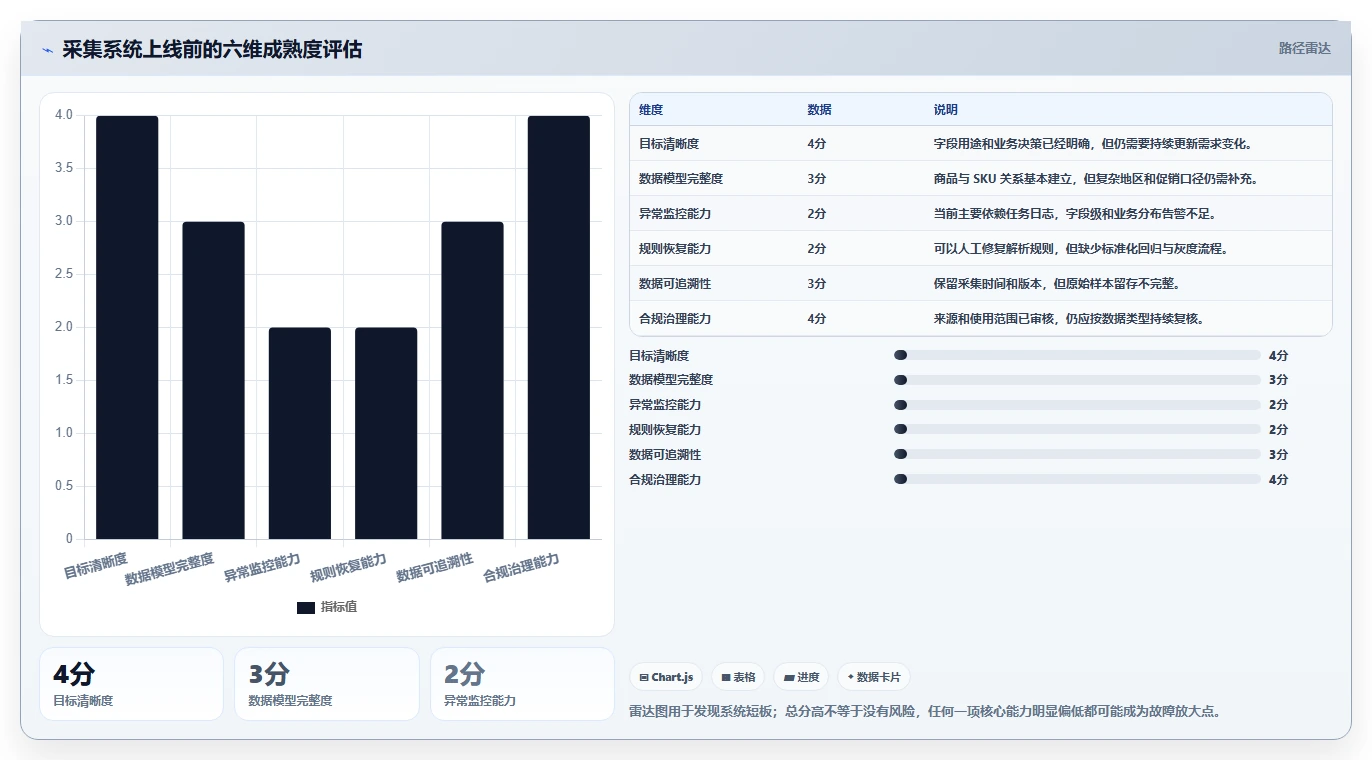Click the description starting 可以人工修复解析规则
Image resolution: width=1372 pixels, height=760 pixels.
tap(1081, 248)
